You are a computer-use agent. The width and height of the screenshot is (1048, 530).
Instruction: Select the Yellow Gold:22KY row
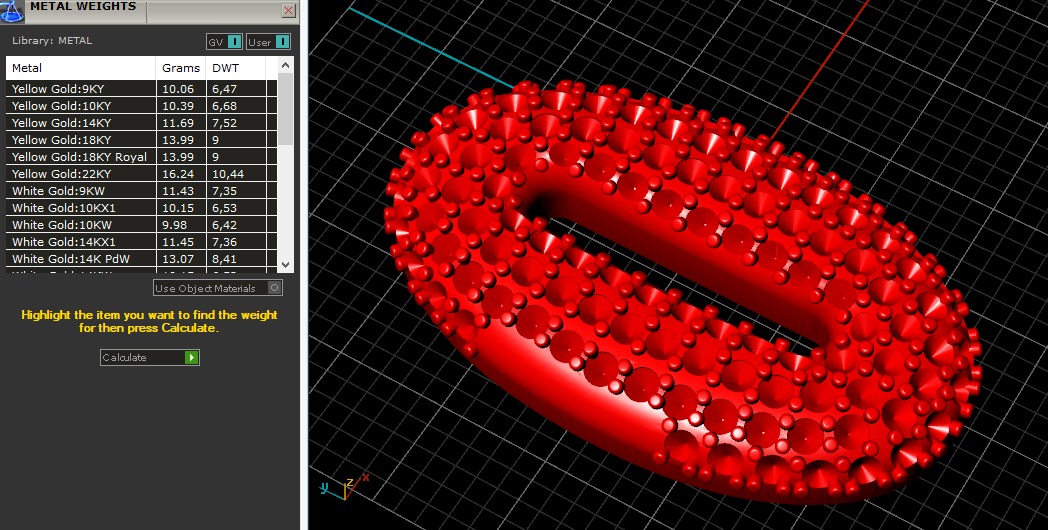click(141, 174)
